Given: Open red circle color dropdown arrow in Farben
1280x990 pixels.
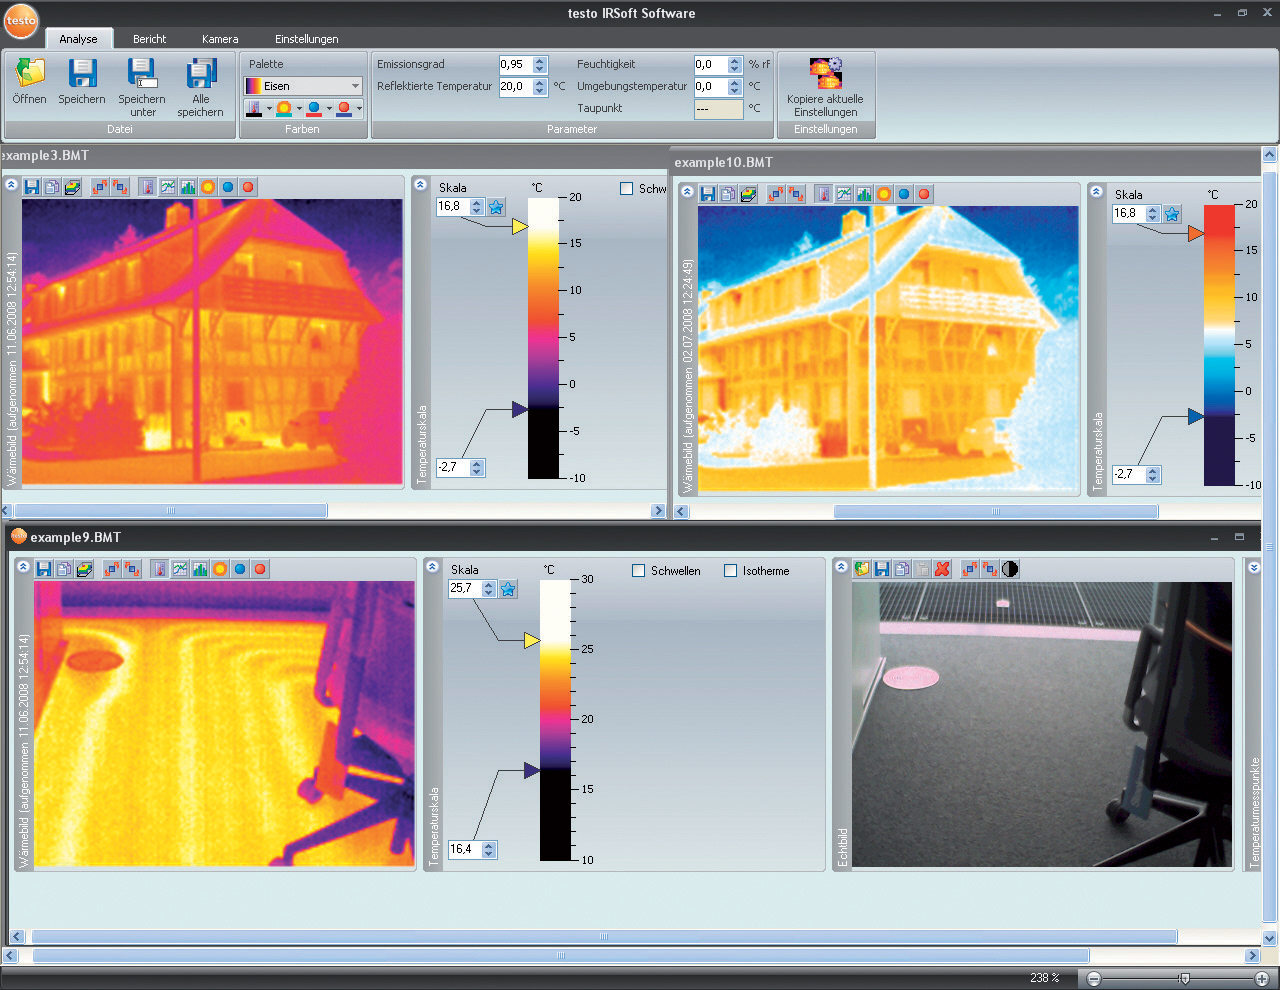Looking at the screenshot, I should [359, 108].
